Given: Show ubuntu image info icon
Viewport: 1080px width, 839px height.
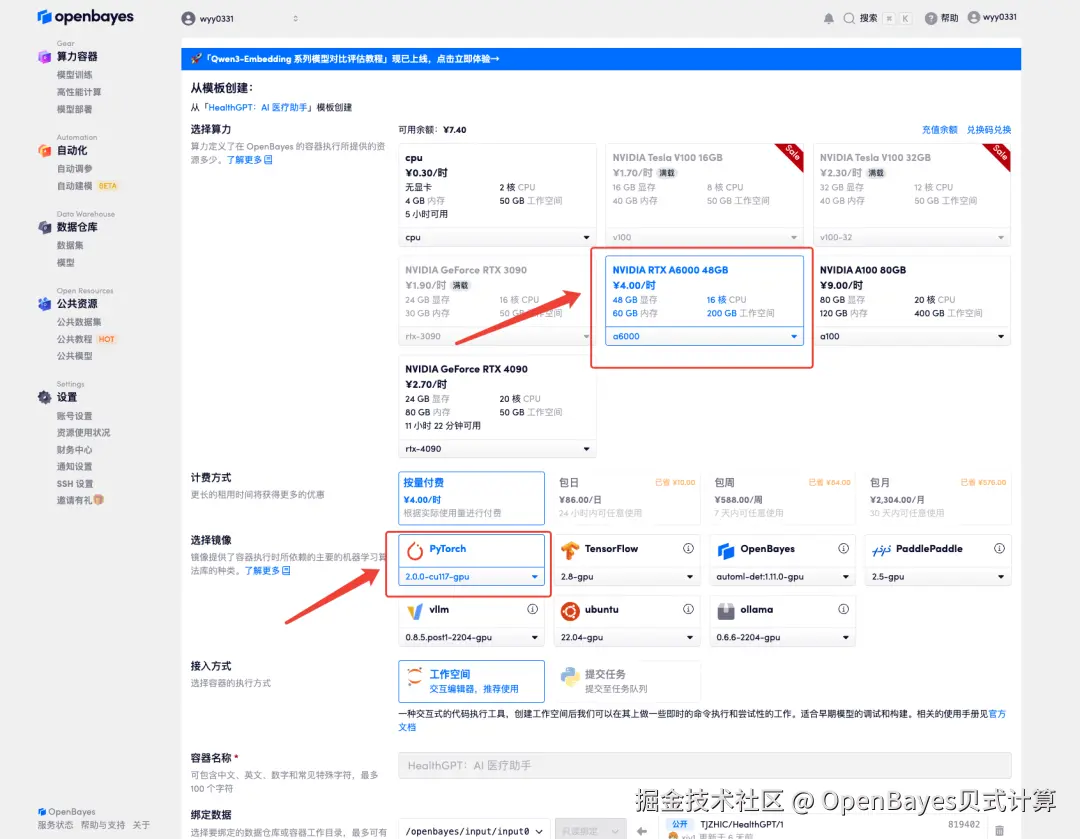Looking at the screenshot, I should pyautogui.click(x=688, y=609).
